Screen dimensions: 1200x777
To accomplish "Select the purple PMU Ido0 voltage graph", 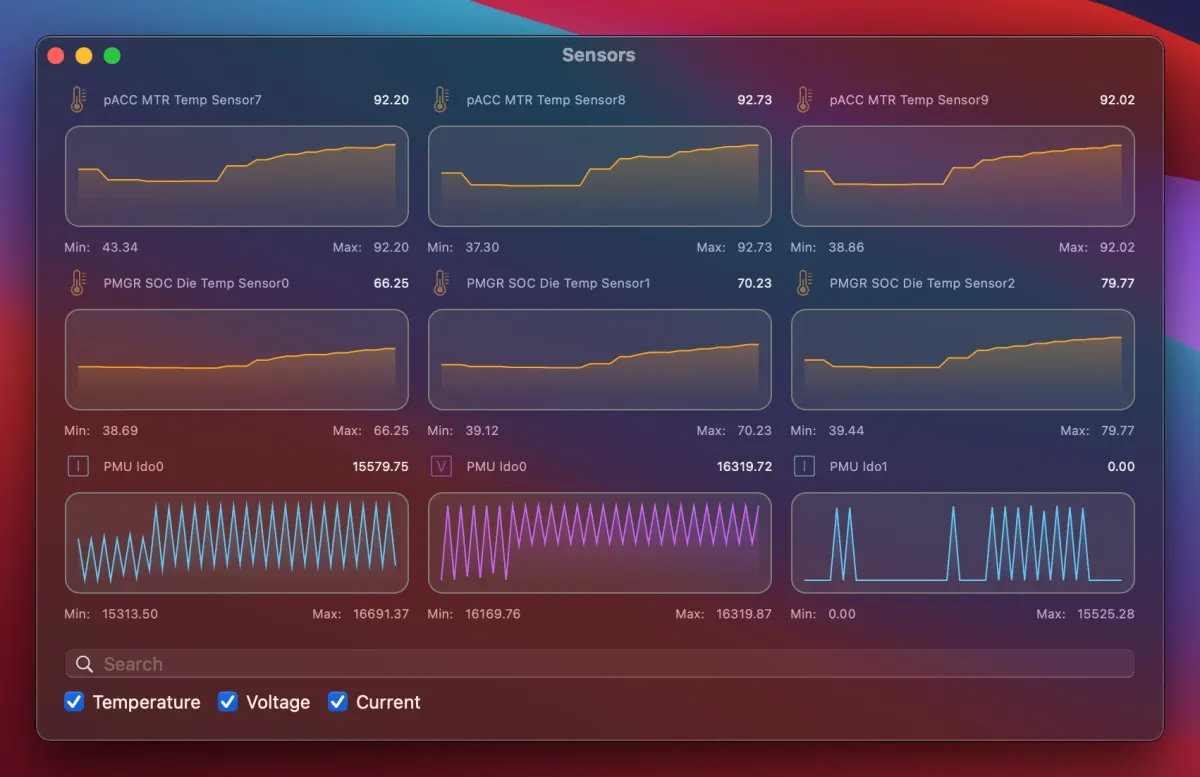I will [x=600, y=542].
